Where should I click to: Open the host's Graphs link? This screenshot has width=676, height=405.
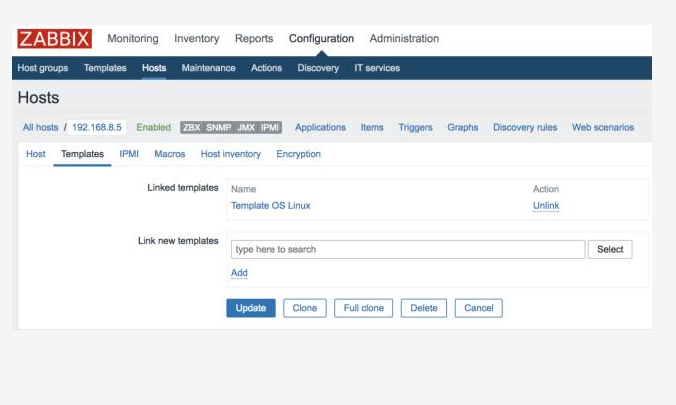tap(463, 127)
